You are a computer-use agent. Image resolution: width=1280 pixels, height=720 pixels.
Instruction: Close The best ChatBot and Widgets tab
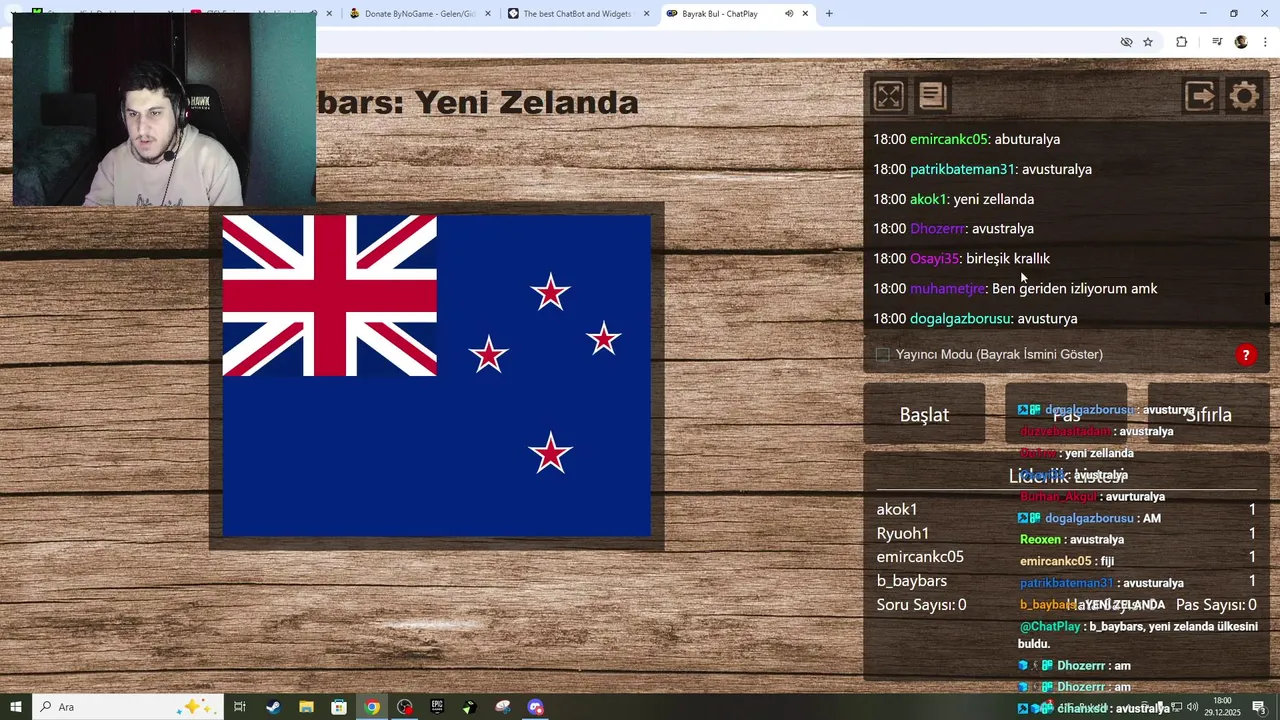(647, 14)
